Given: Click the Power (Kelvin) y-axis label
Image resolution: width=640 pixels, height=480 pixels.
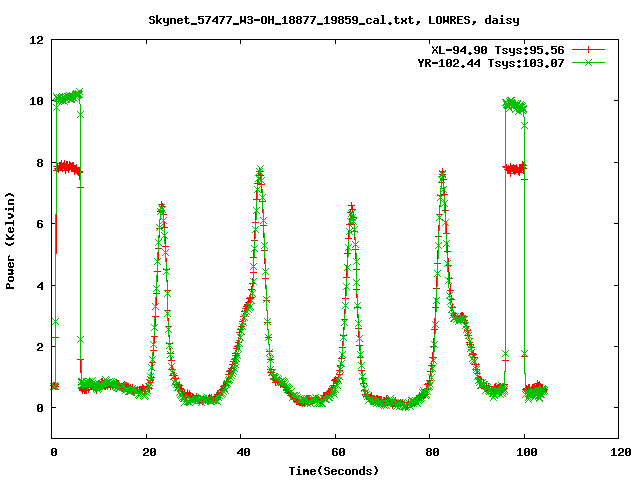Looking at the screenshot, I should point(10,241).
